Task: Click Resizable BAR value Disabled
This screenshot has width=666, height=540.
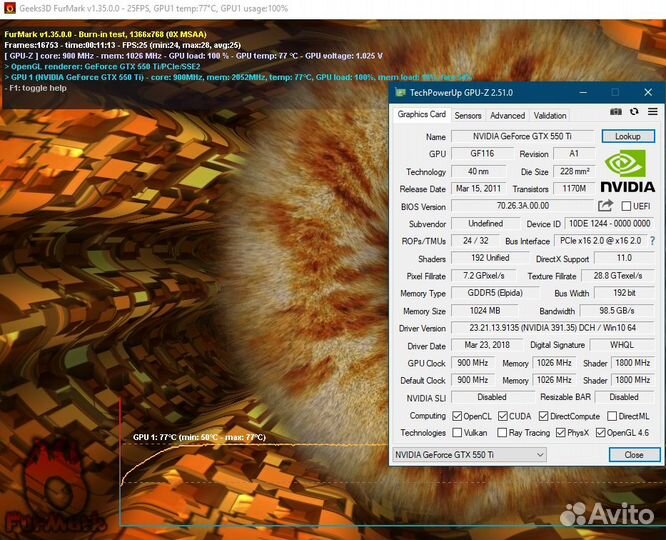Action: point(624,397)
